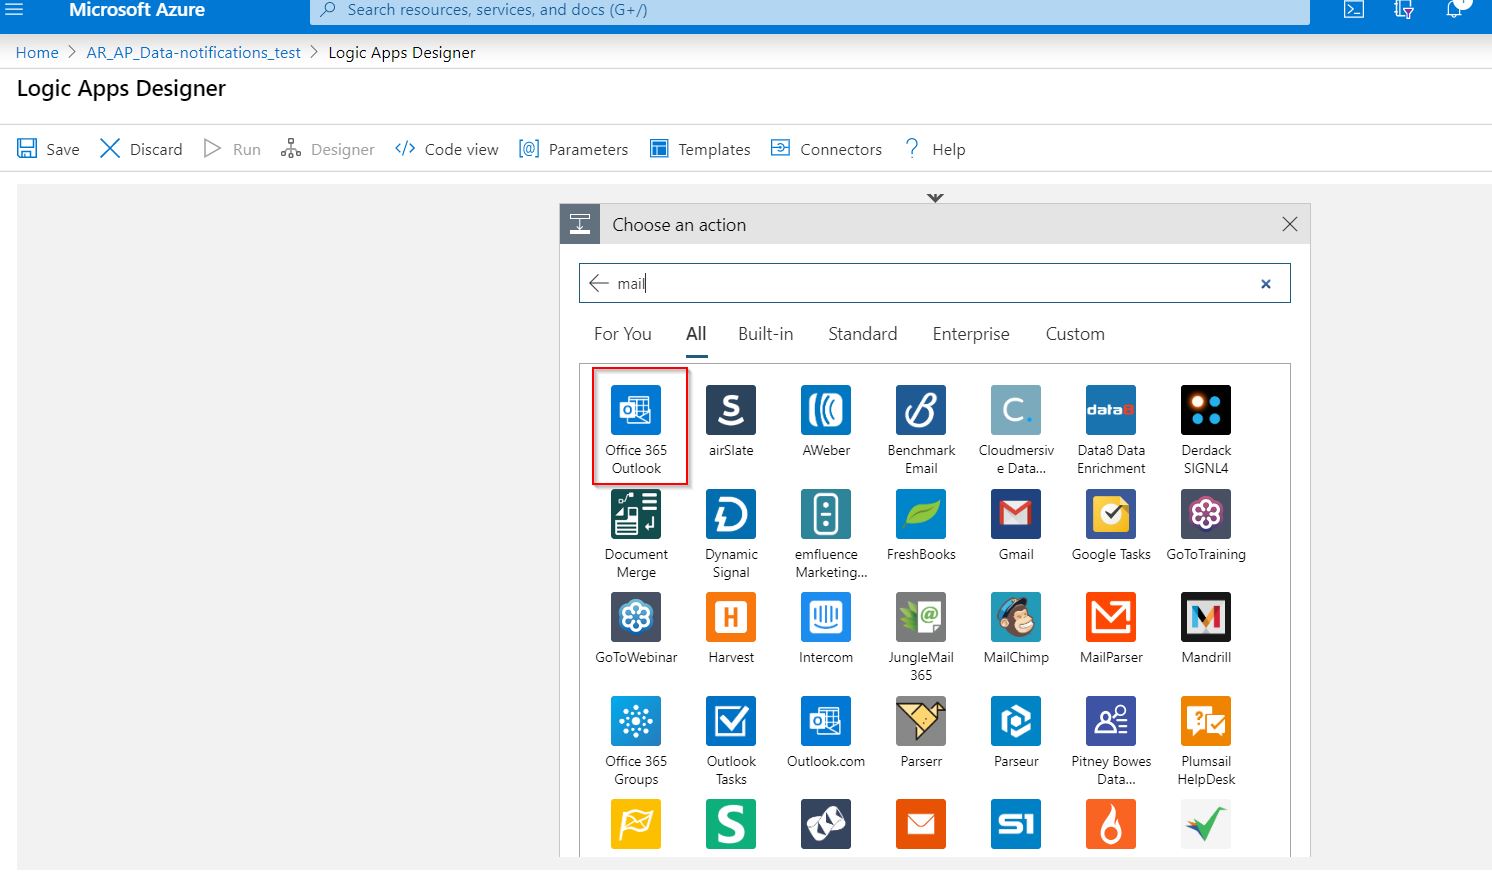Pick the AWeber connector icon
The height and width of the screenshot is (893, 1492).
point(826,421)
